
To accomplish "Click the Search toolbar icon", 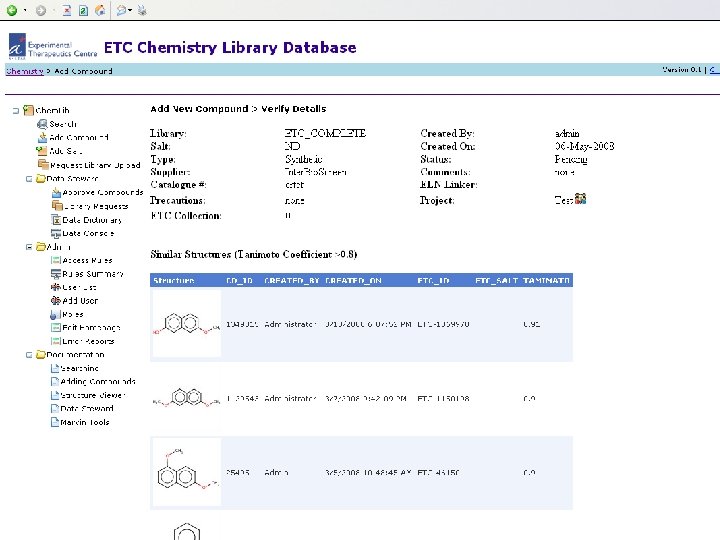I will tap(121, 10).
